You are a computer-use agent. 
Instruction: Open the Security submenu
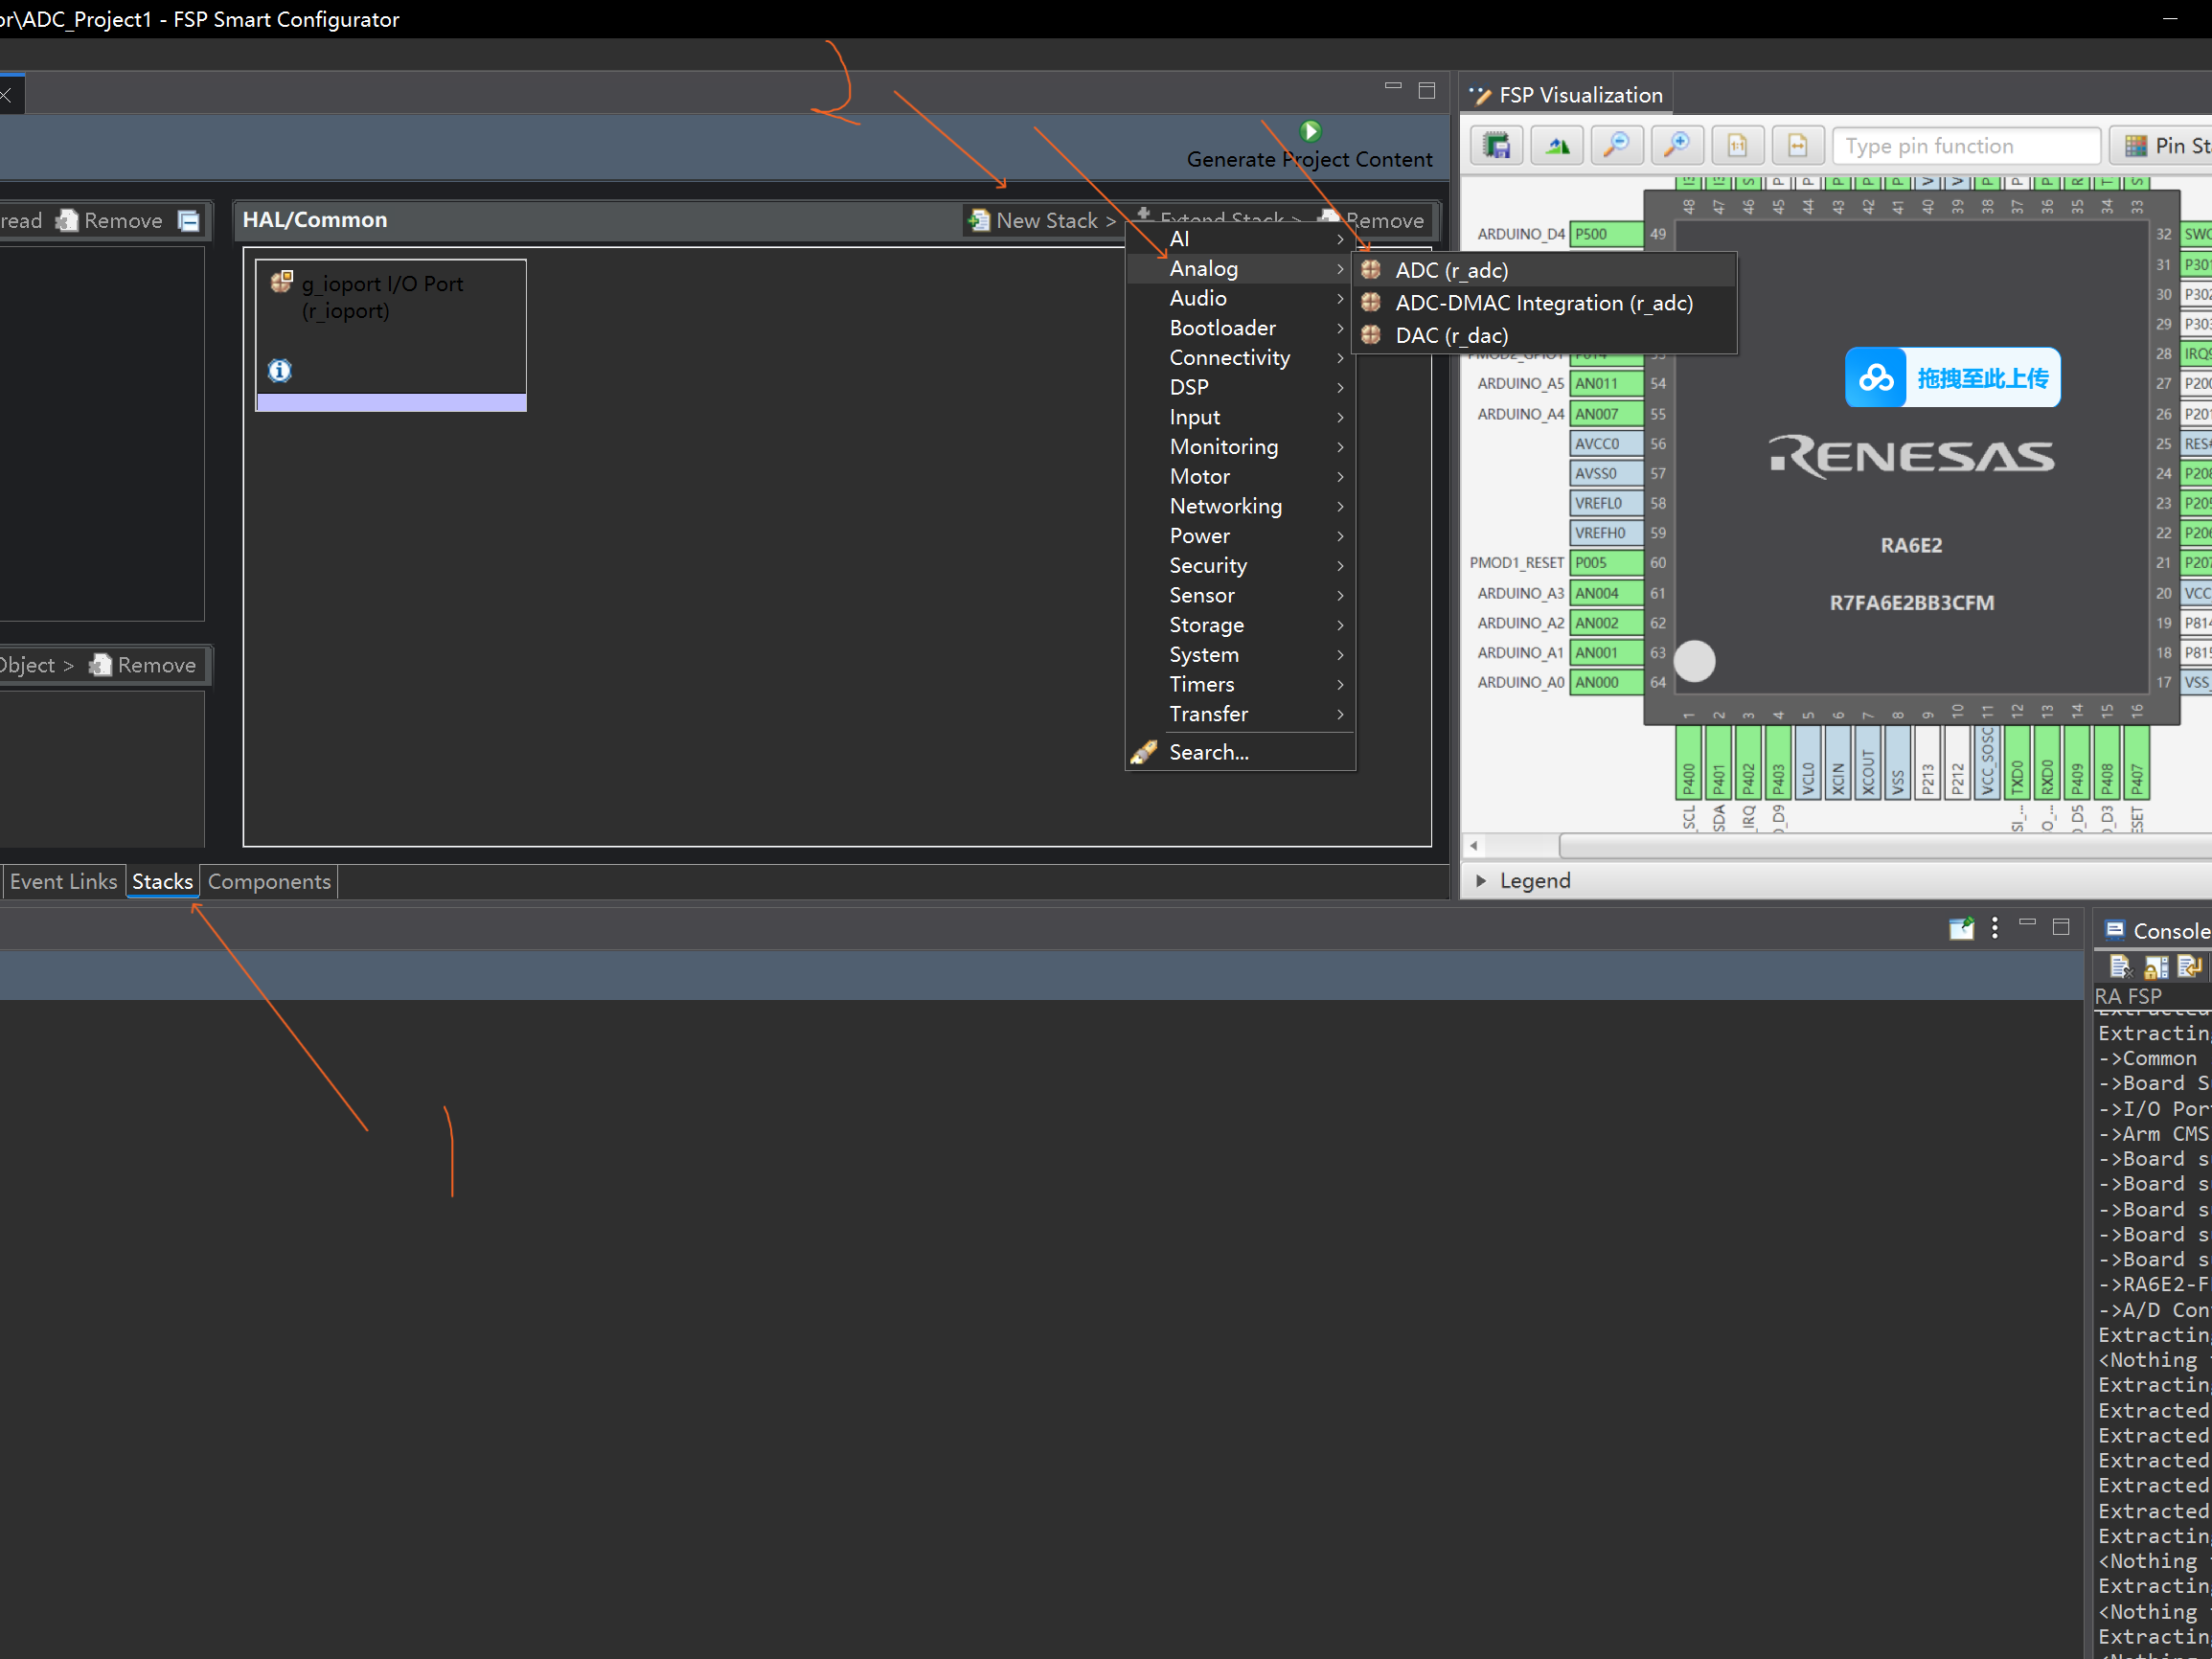[1241, 566]
